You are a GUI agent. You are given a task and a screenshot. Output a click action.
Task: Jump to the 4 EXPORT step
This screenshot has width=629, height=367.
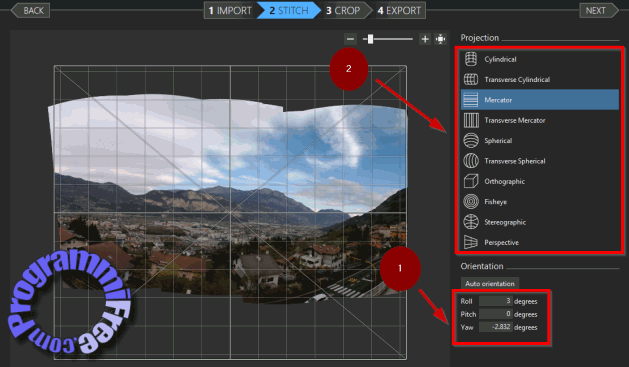click(x=399, y=10)
